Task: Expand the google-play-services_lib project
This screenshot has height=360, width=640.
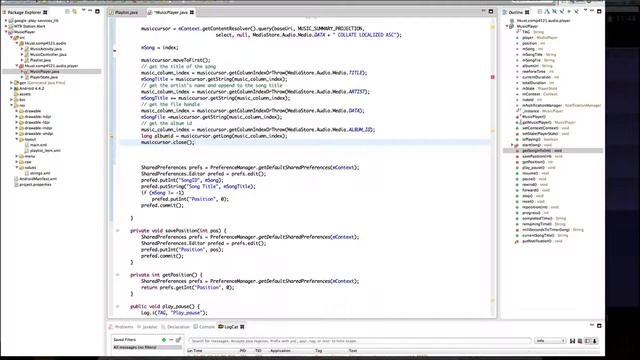Action: [x=6, y=20]
